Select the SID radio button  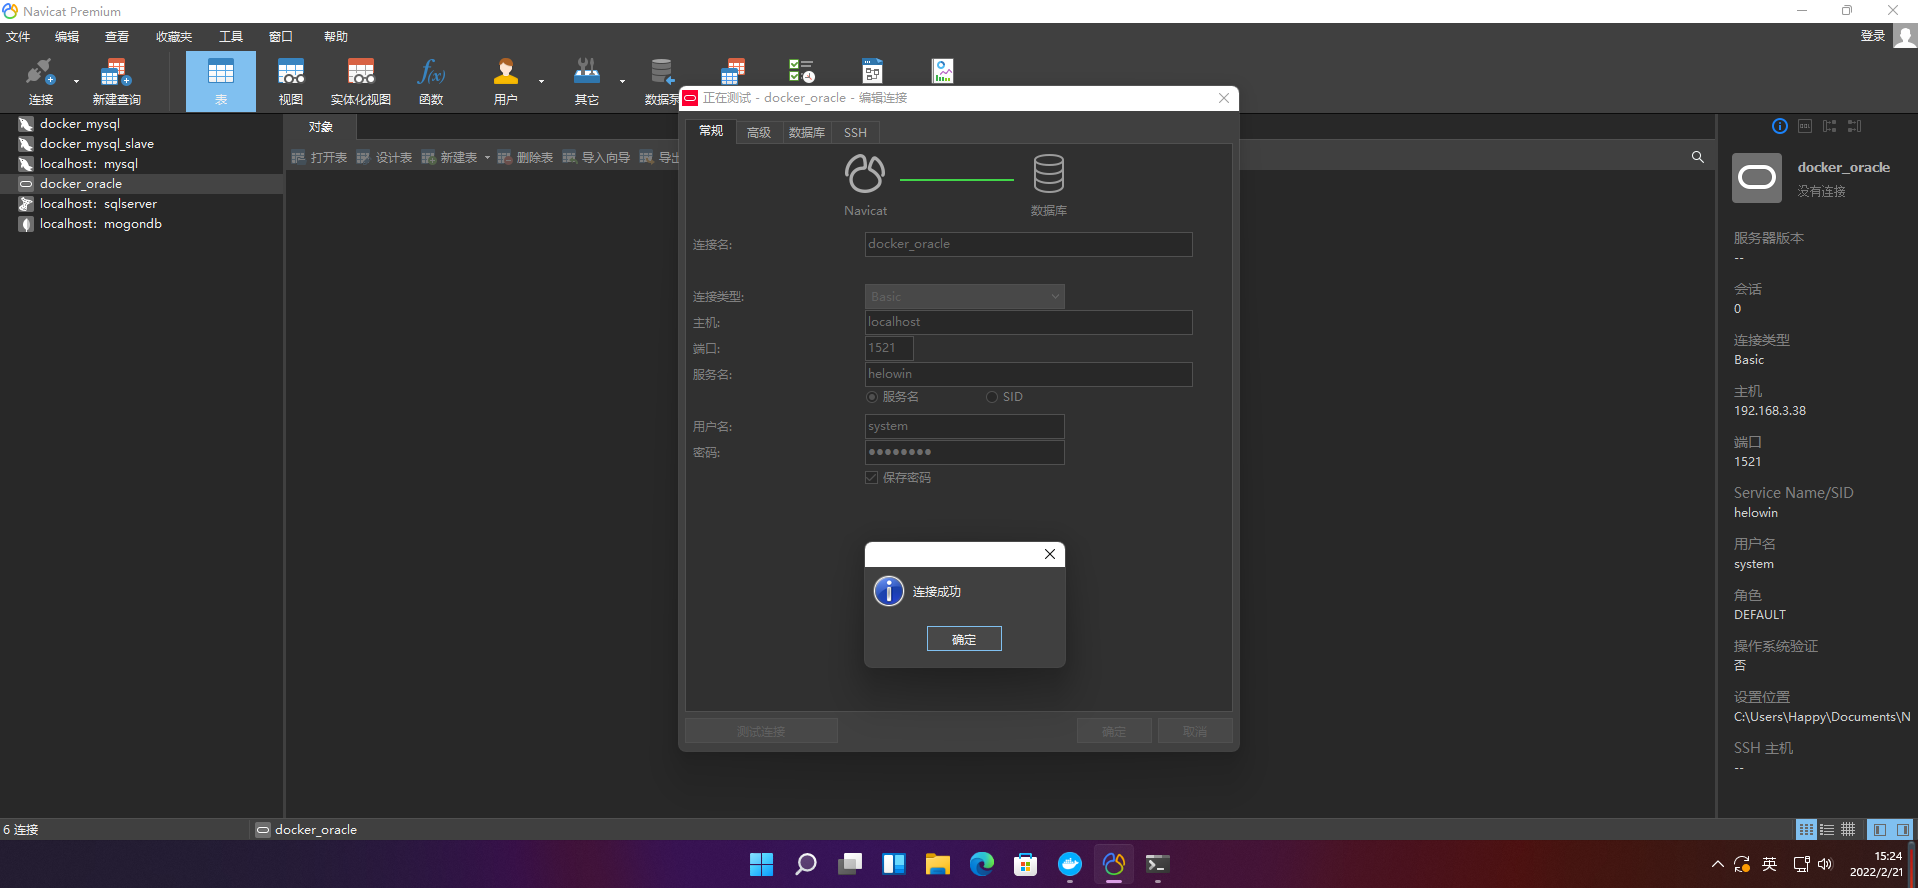click(x=992, y=397)
